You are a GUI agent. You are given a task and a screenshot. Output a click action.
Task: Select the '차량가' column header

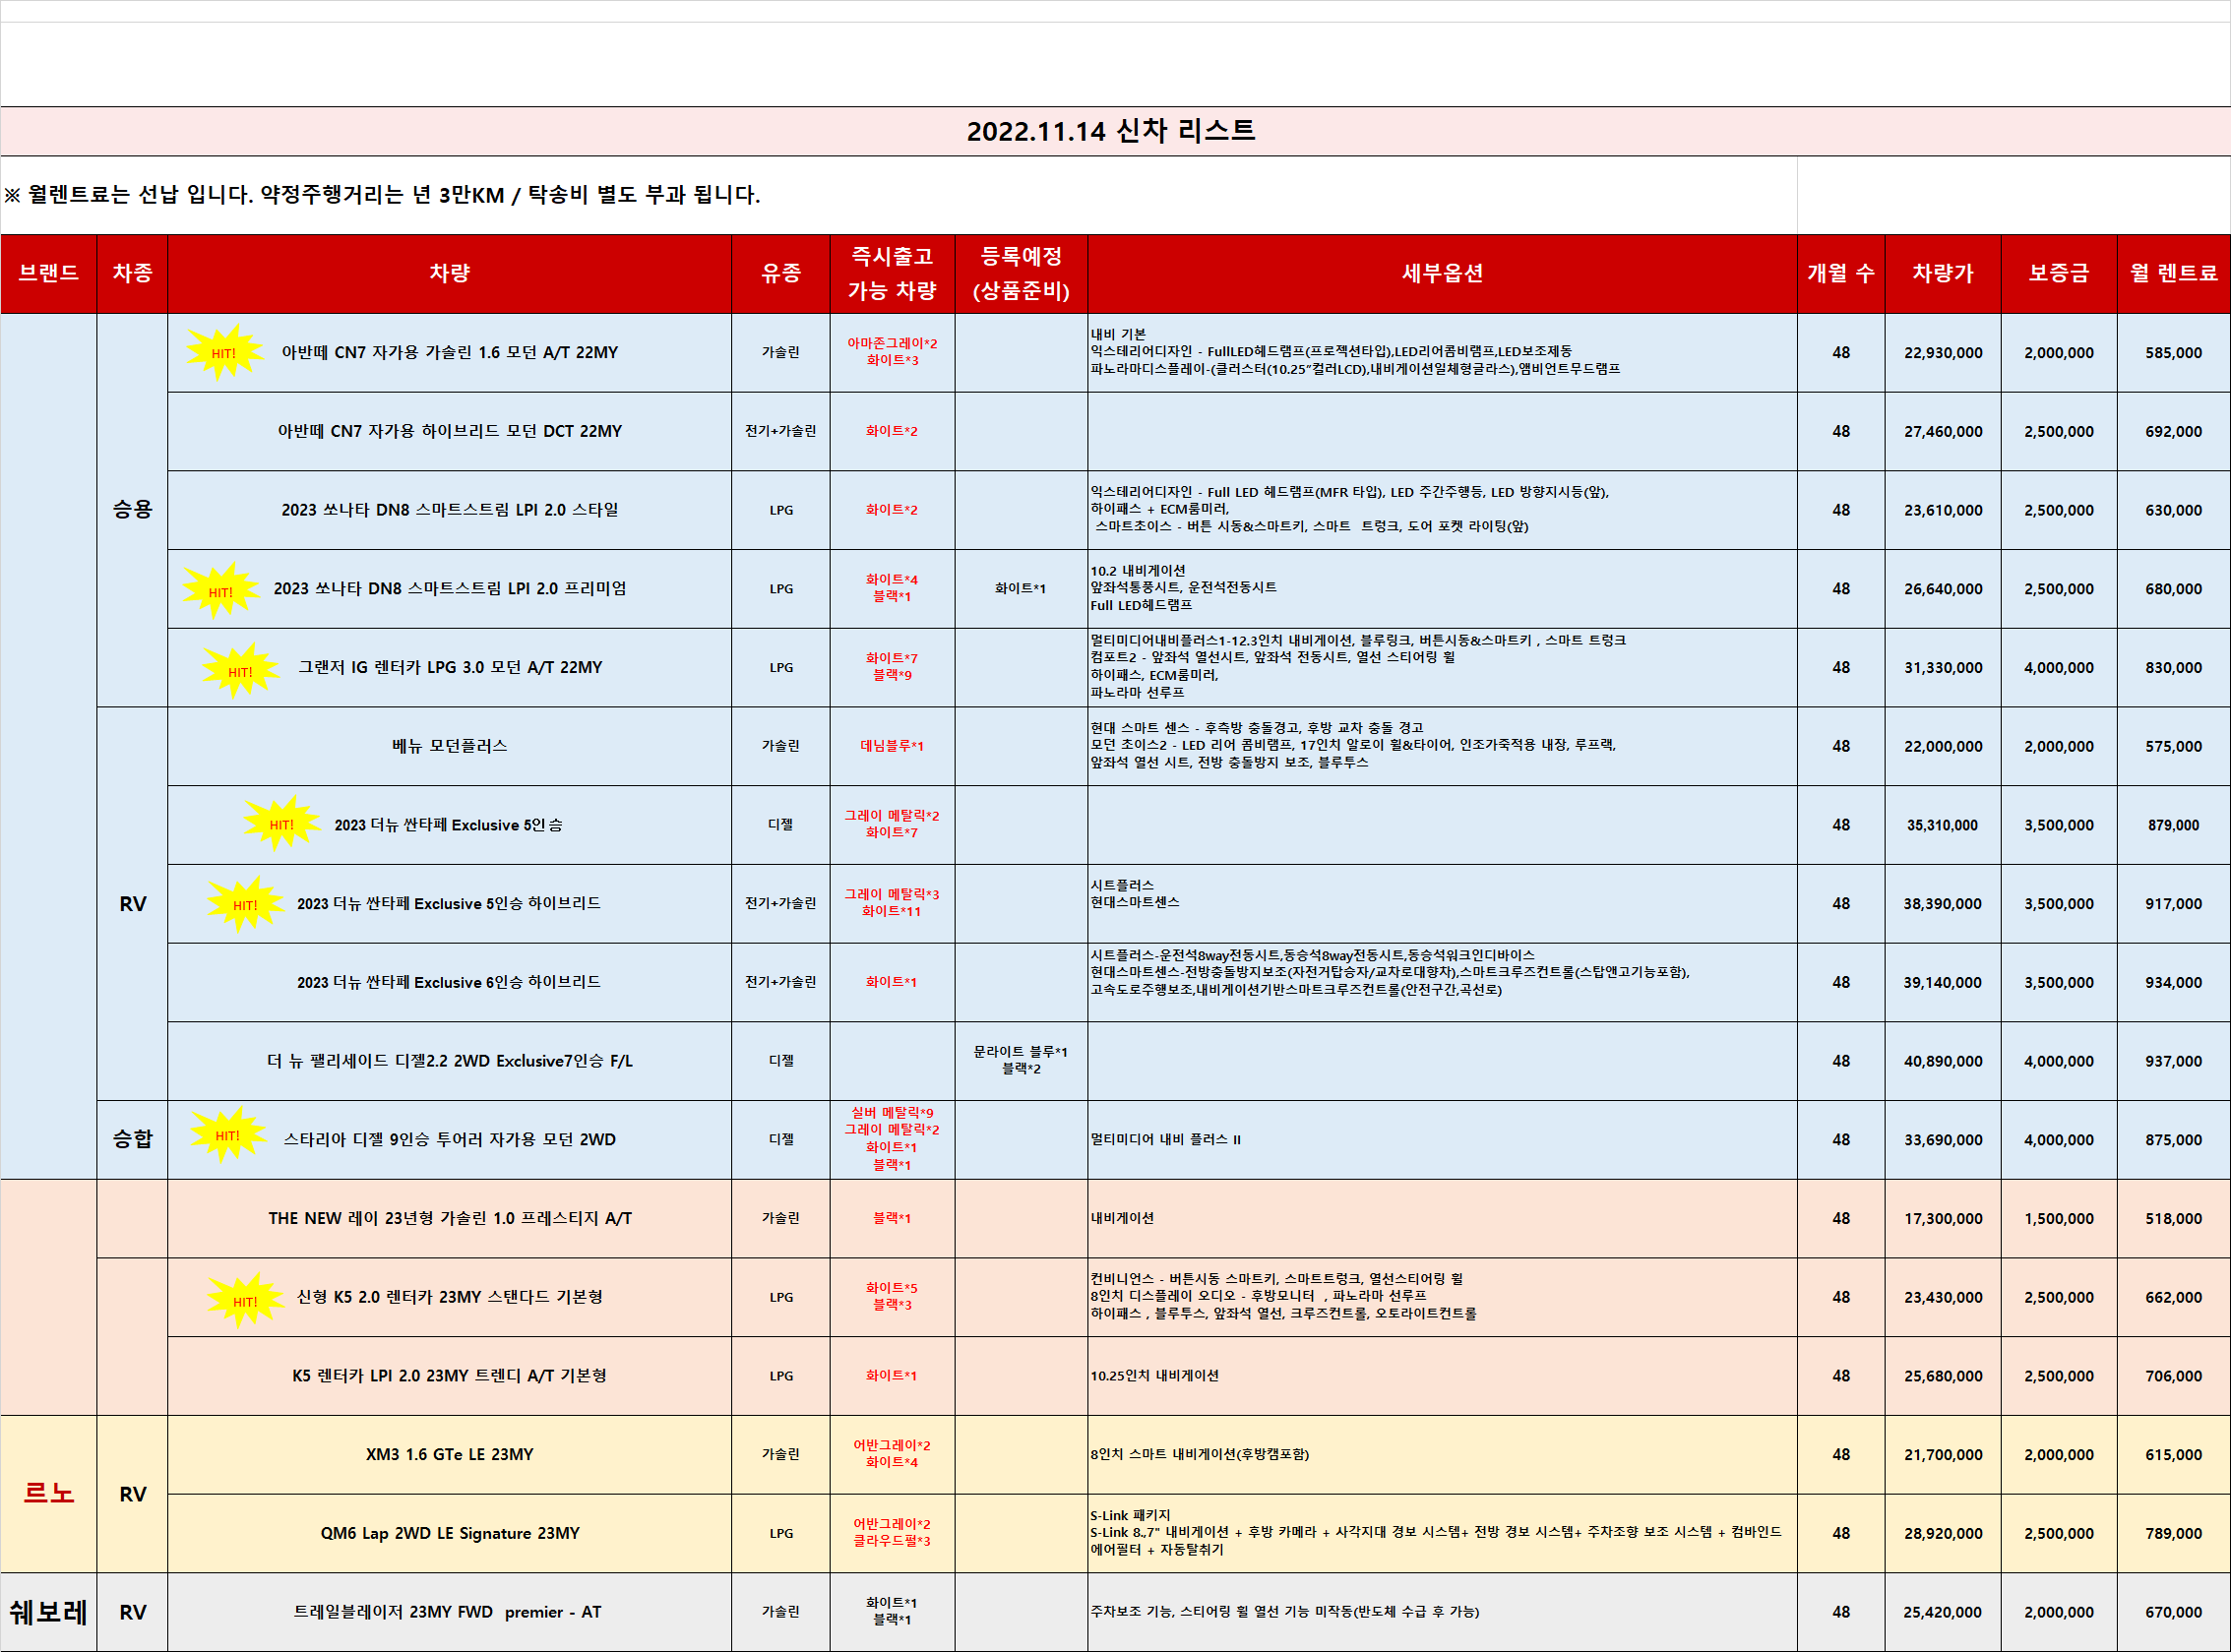tap(1943, 274)
